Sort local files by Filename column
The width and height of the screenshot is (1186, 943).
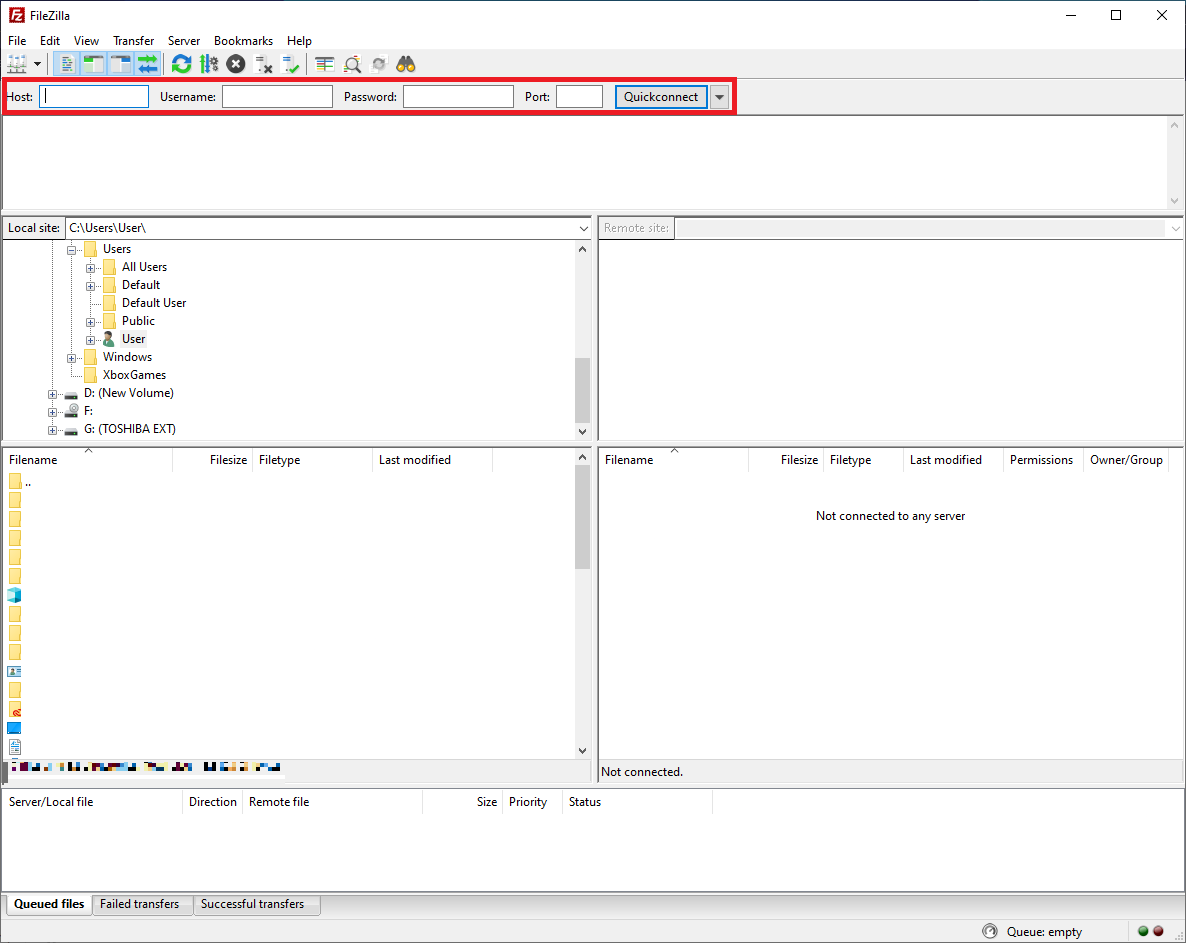pyautogui.click(x=88, y=460)
